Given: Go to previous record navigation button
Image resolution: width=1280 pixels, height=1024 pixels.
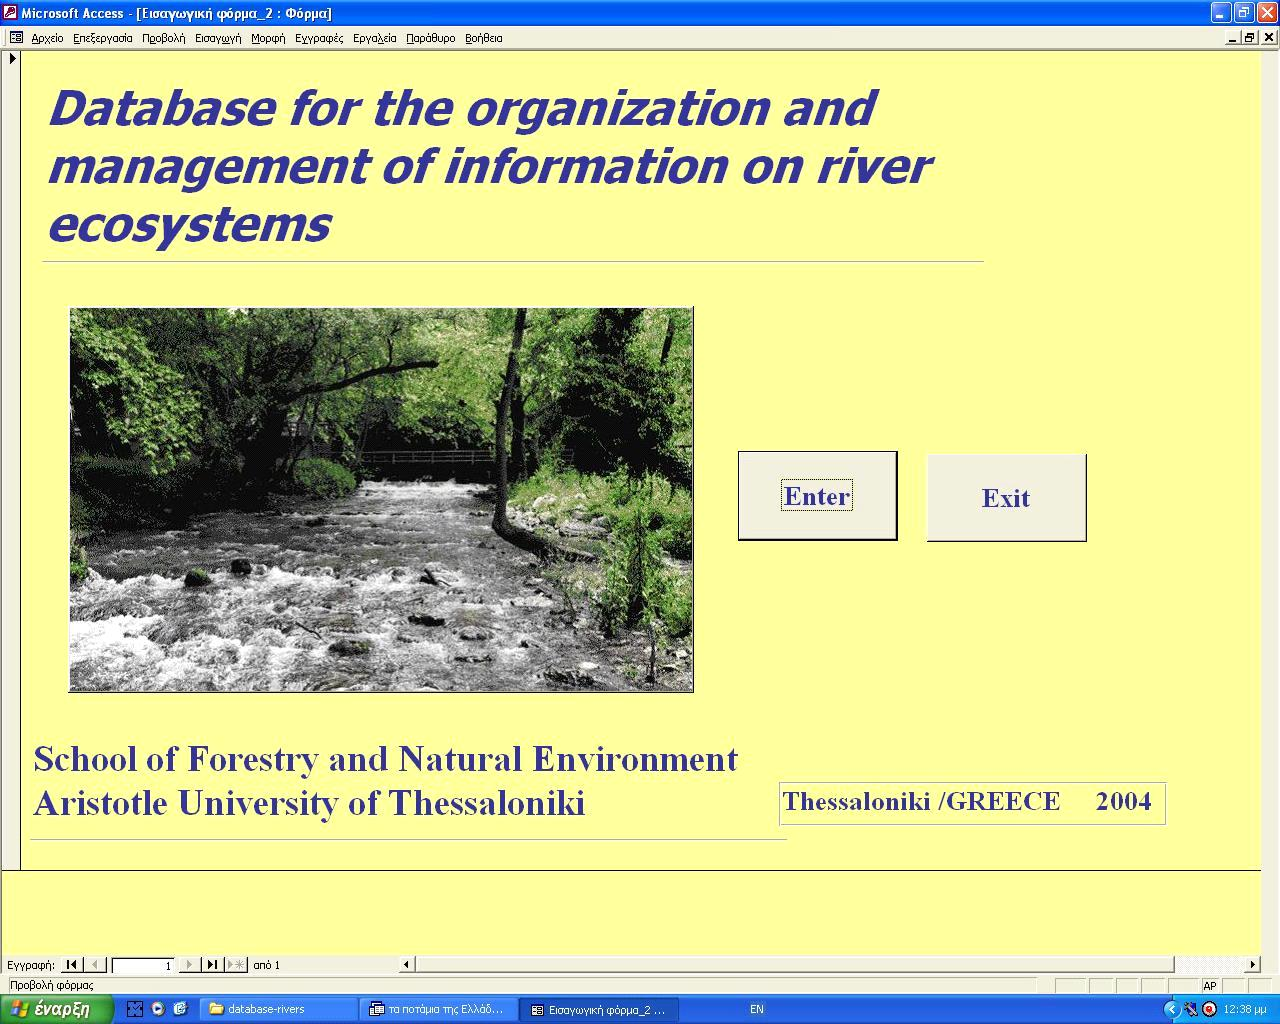Looking at the screenshot, I should pos(95,965).
